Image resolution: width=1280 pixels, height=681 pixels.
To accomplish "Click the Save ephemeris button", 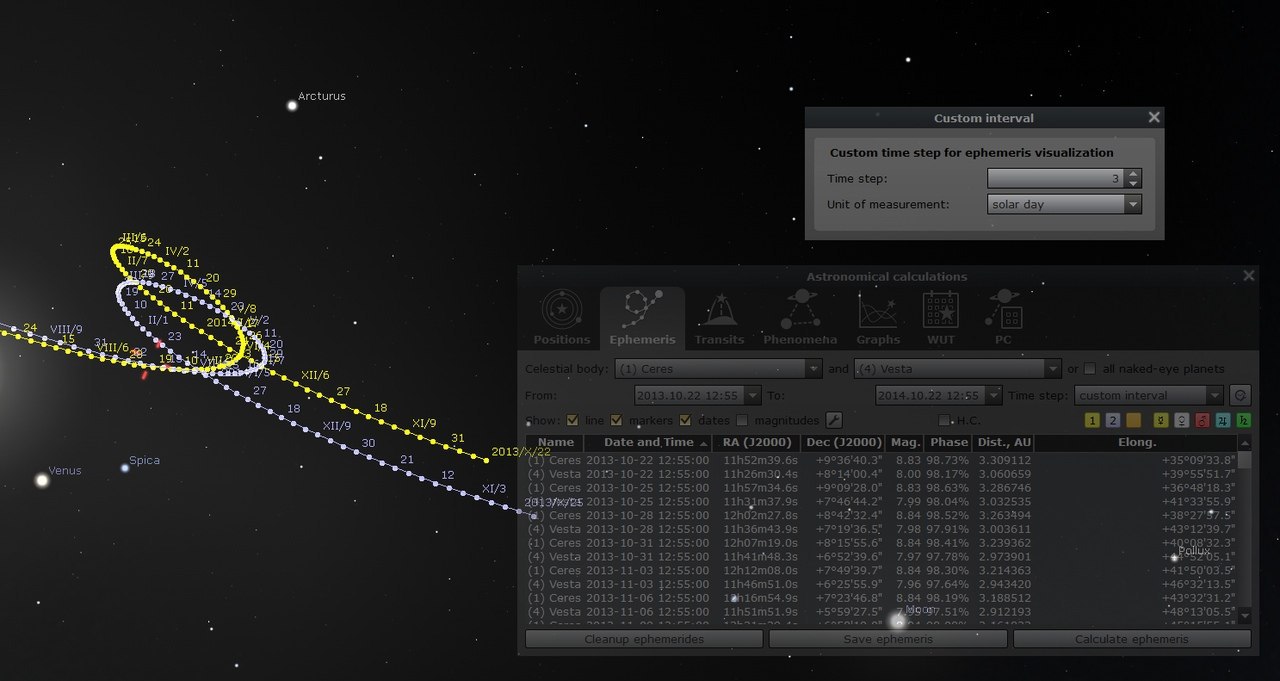I will pyautogui.click(x=888, y=639).
